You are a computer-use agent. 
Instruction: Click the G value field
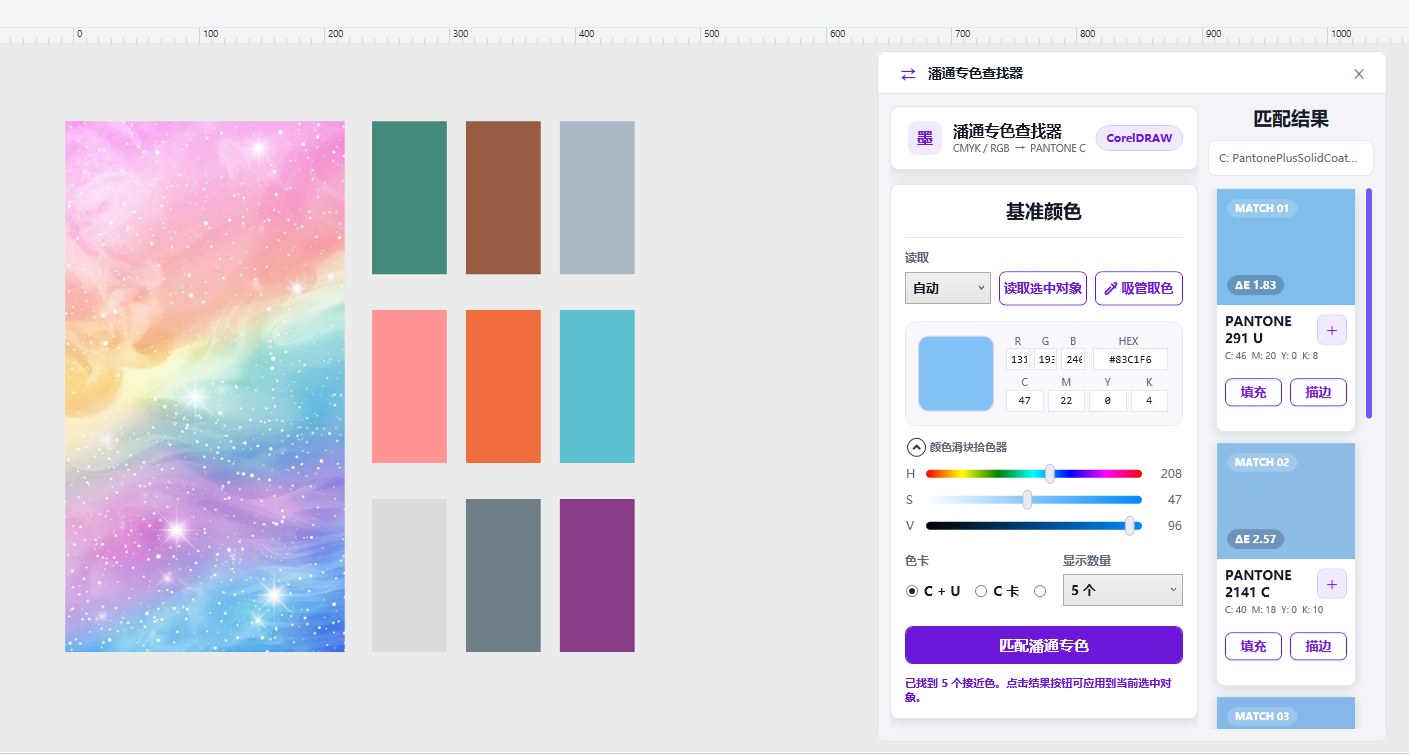click(x=1046, y=359)
